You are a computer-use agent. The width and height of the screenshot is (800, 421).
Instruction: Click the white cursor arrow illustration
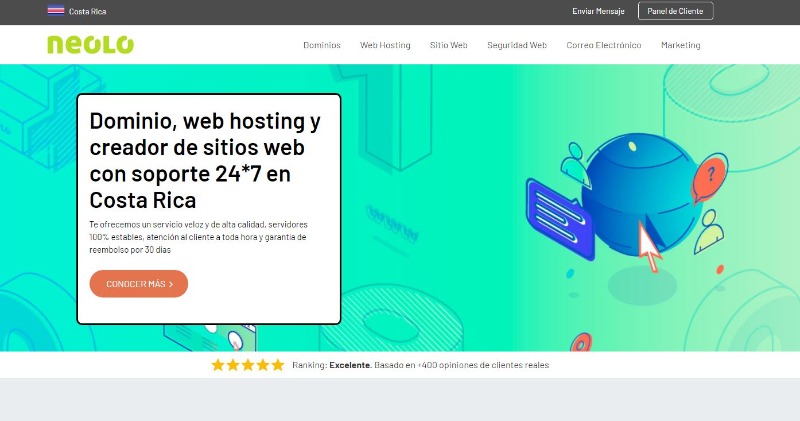651,247
